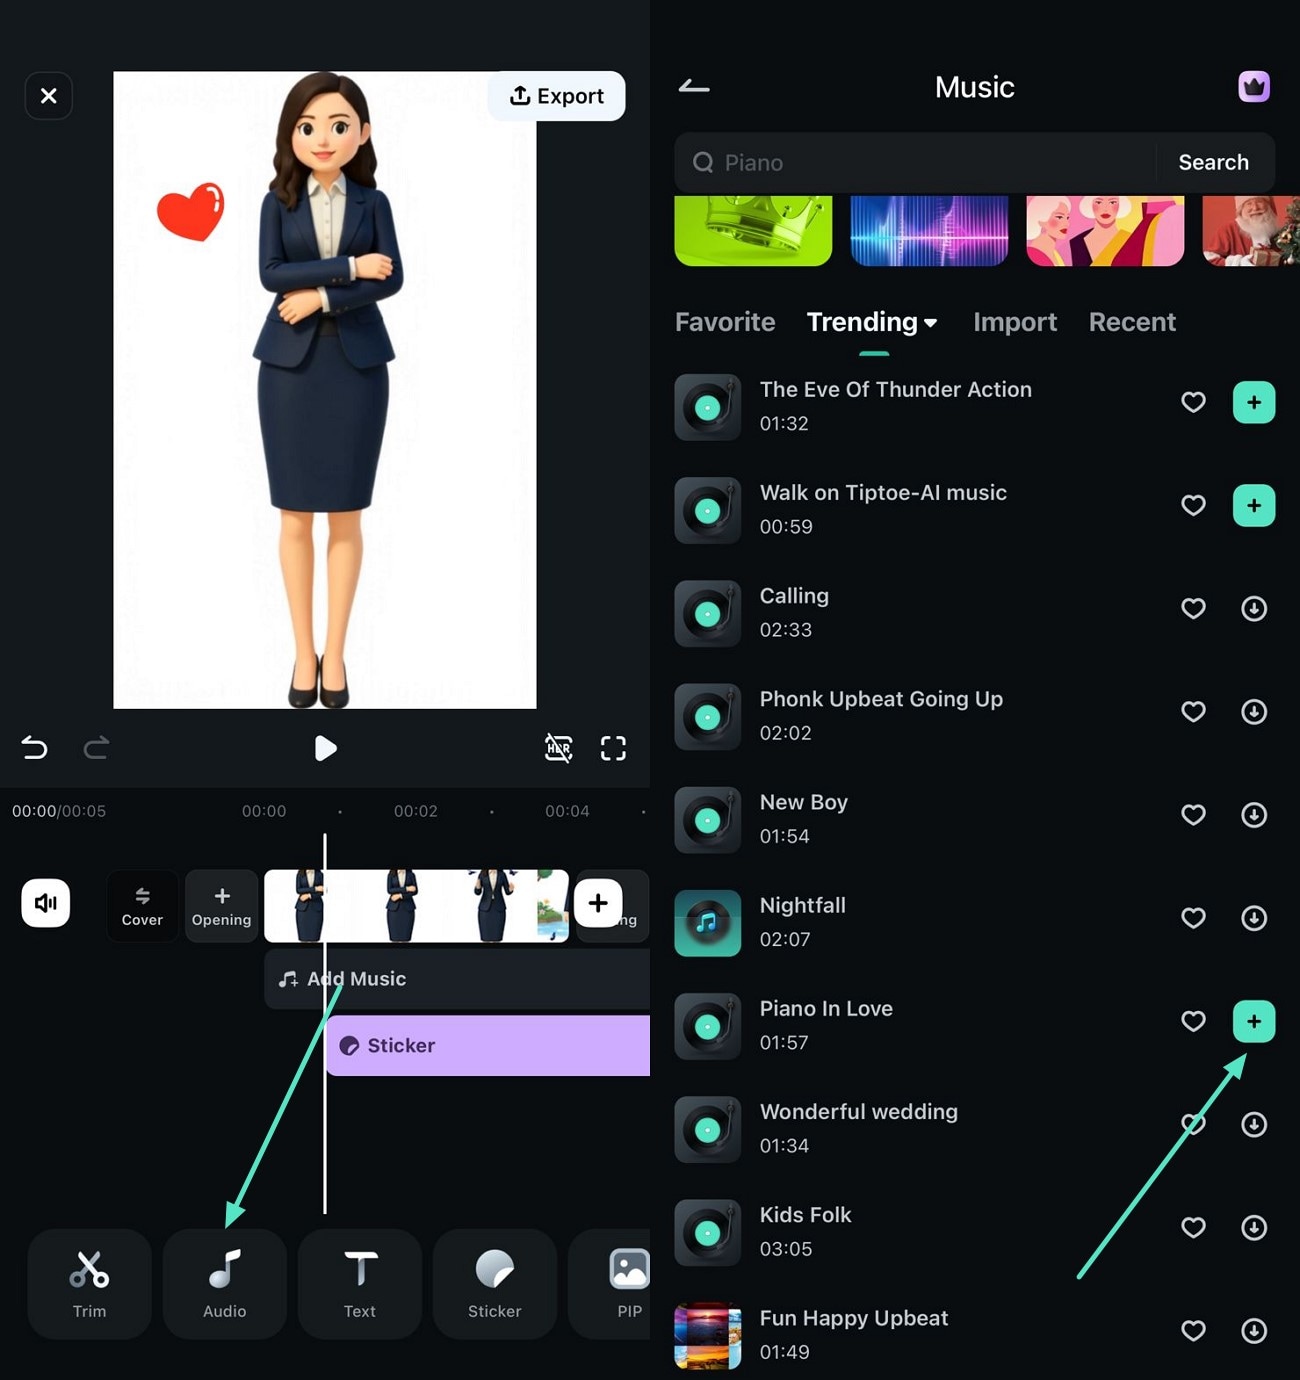Favorite the Kids Folk track
Screen dimensions: 1300x1380
click(1193, 1227)
